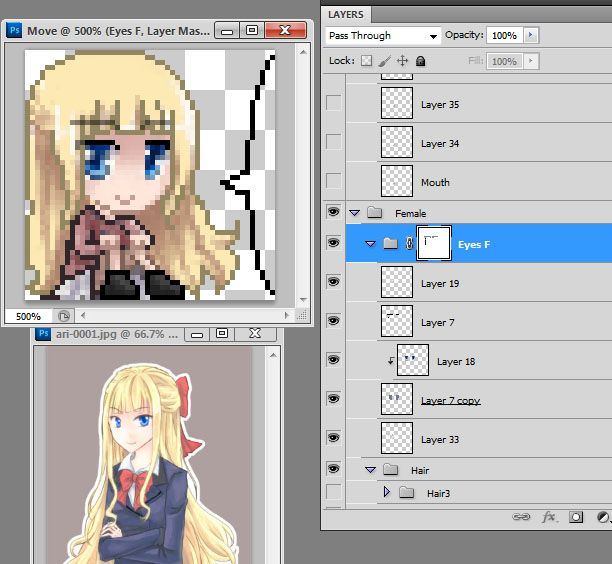Select the Layer 33 thumbnail

pyautogui.click(x=397, y=438)
